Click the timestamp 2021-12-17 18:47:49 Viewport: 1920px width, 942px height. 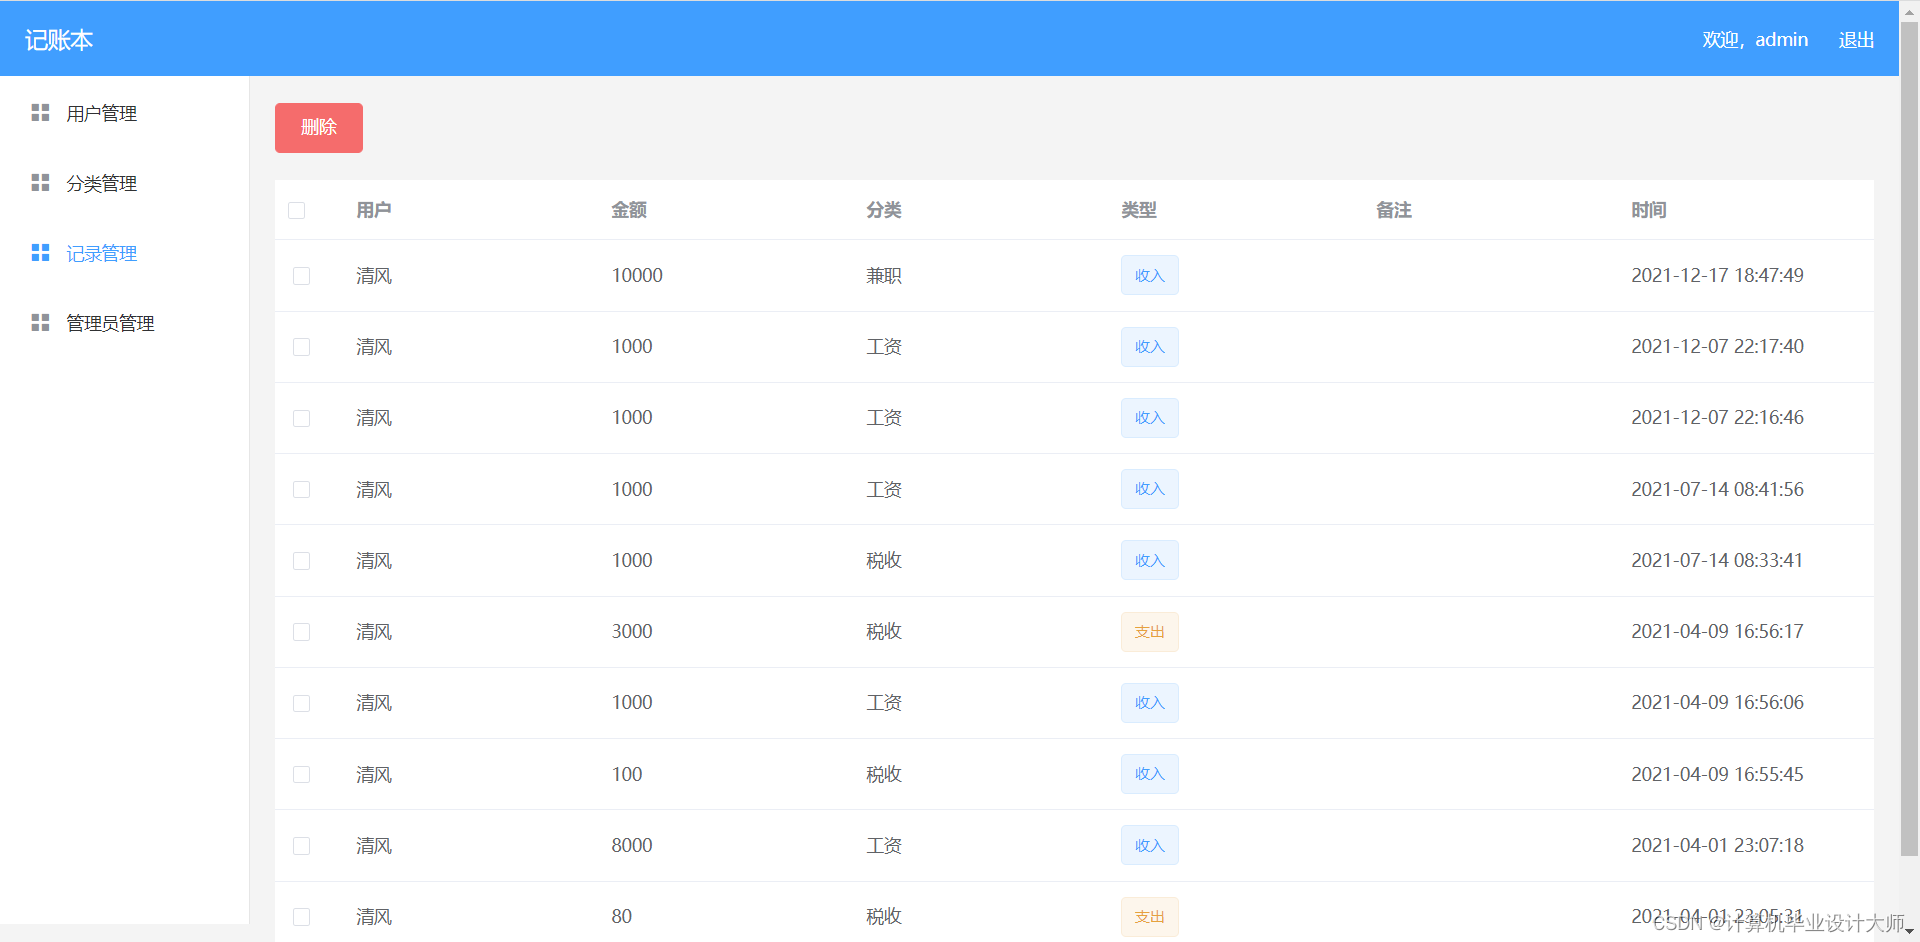tap(1717, 276)
